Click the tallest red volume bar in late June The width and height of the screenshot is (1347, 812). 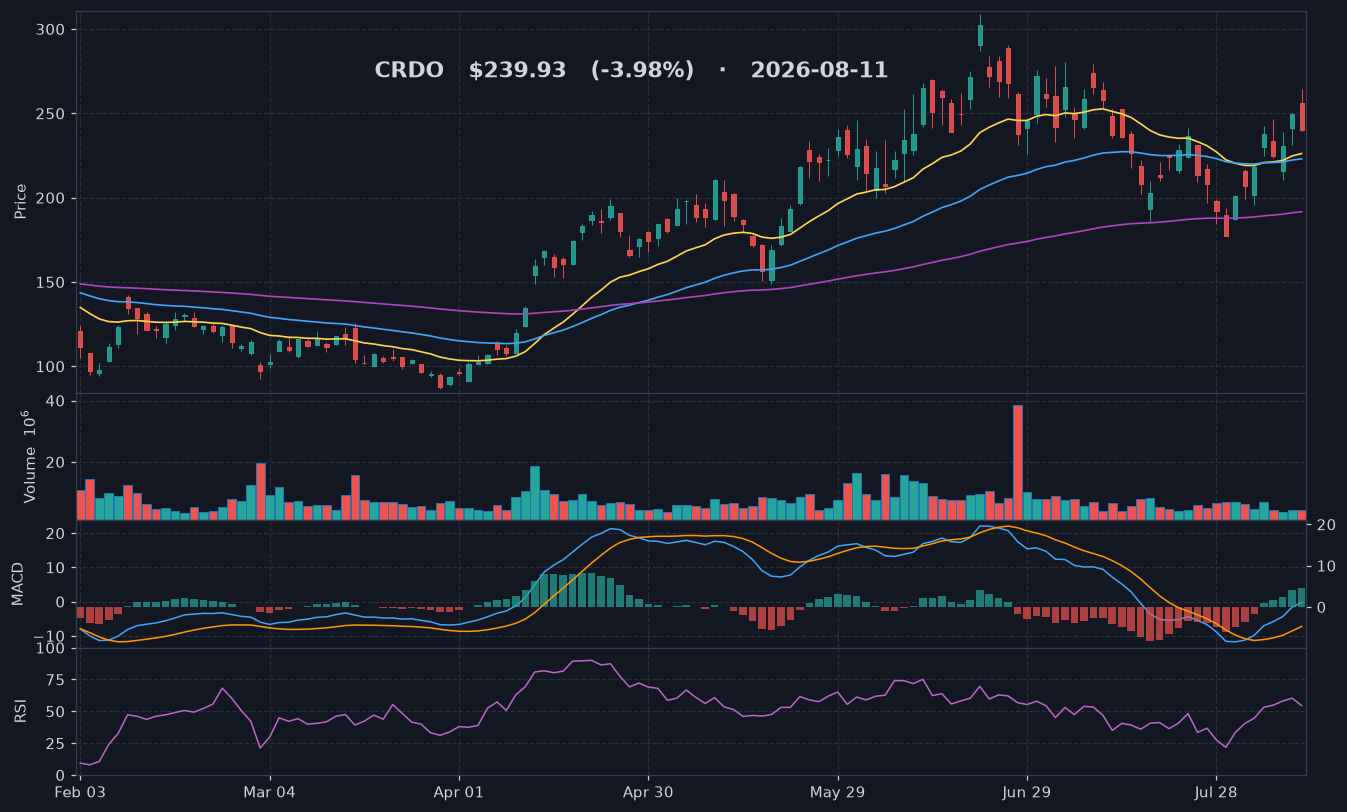(1018, 462)
